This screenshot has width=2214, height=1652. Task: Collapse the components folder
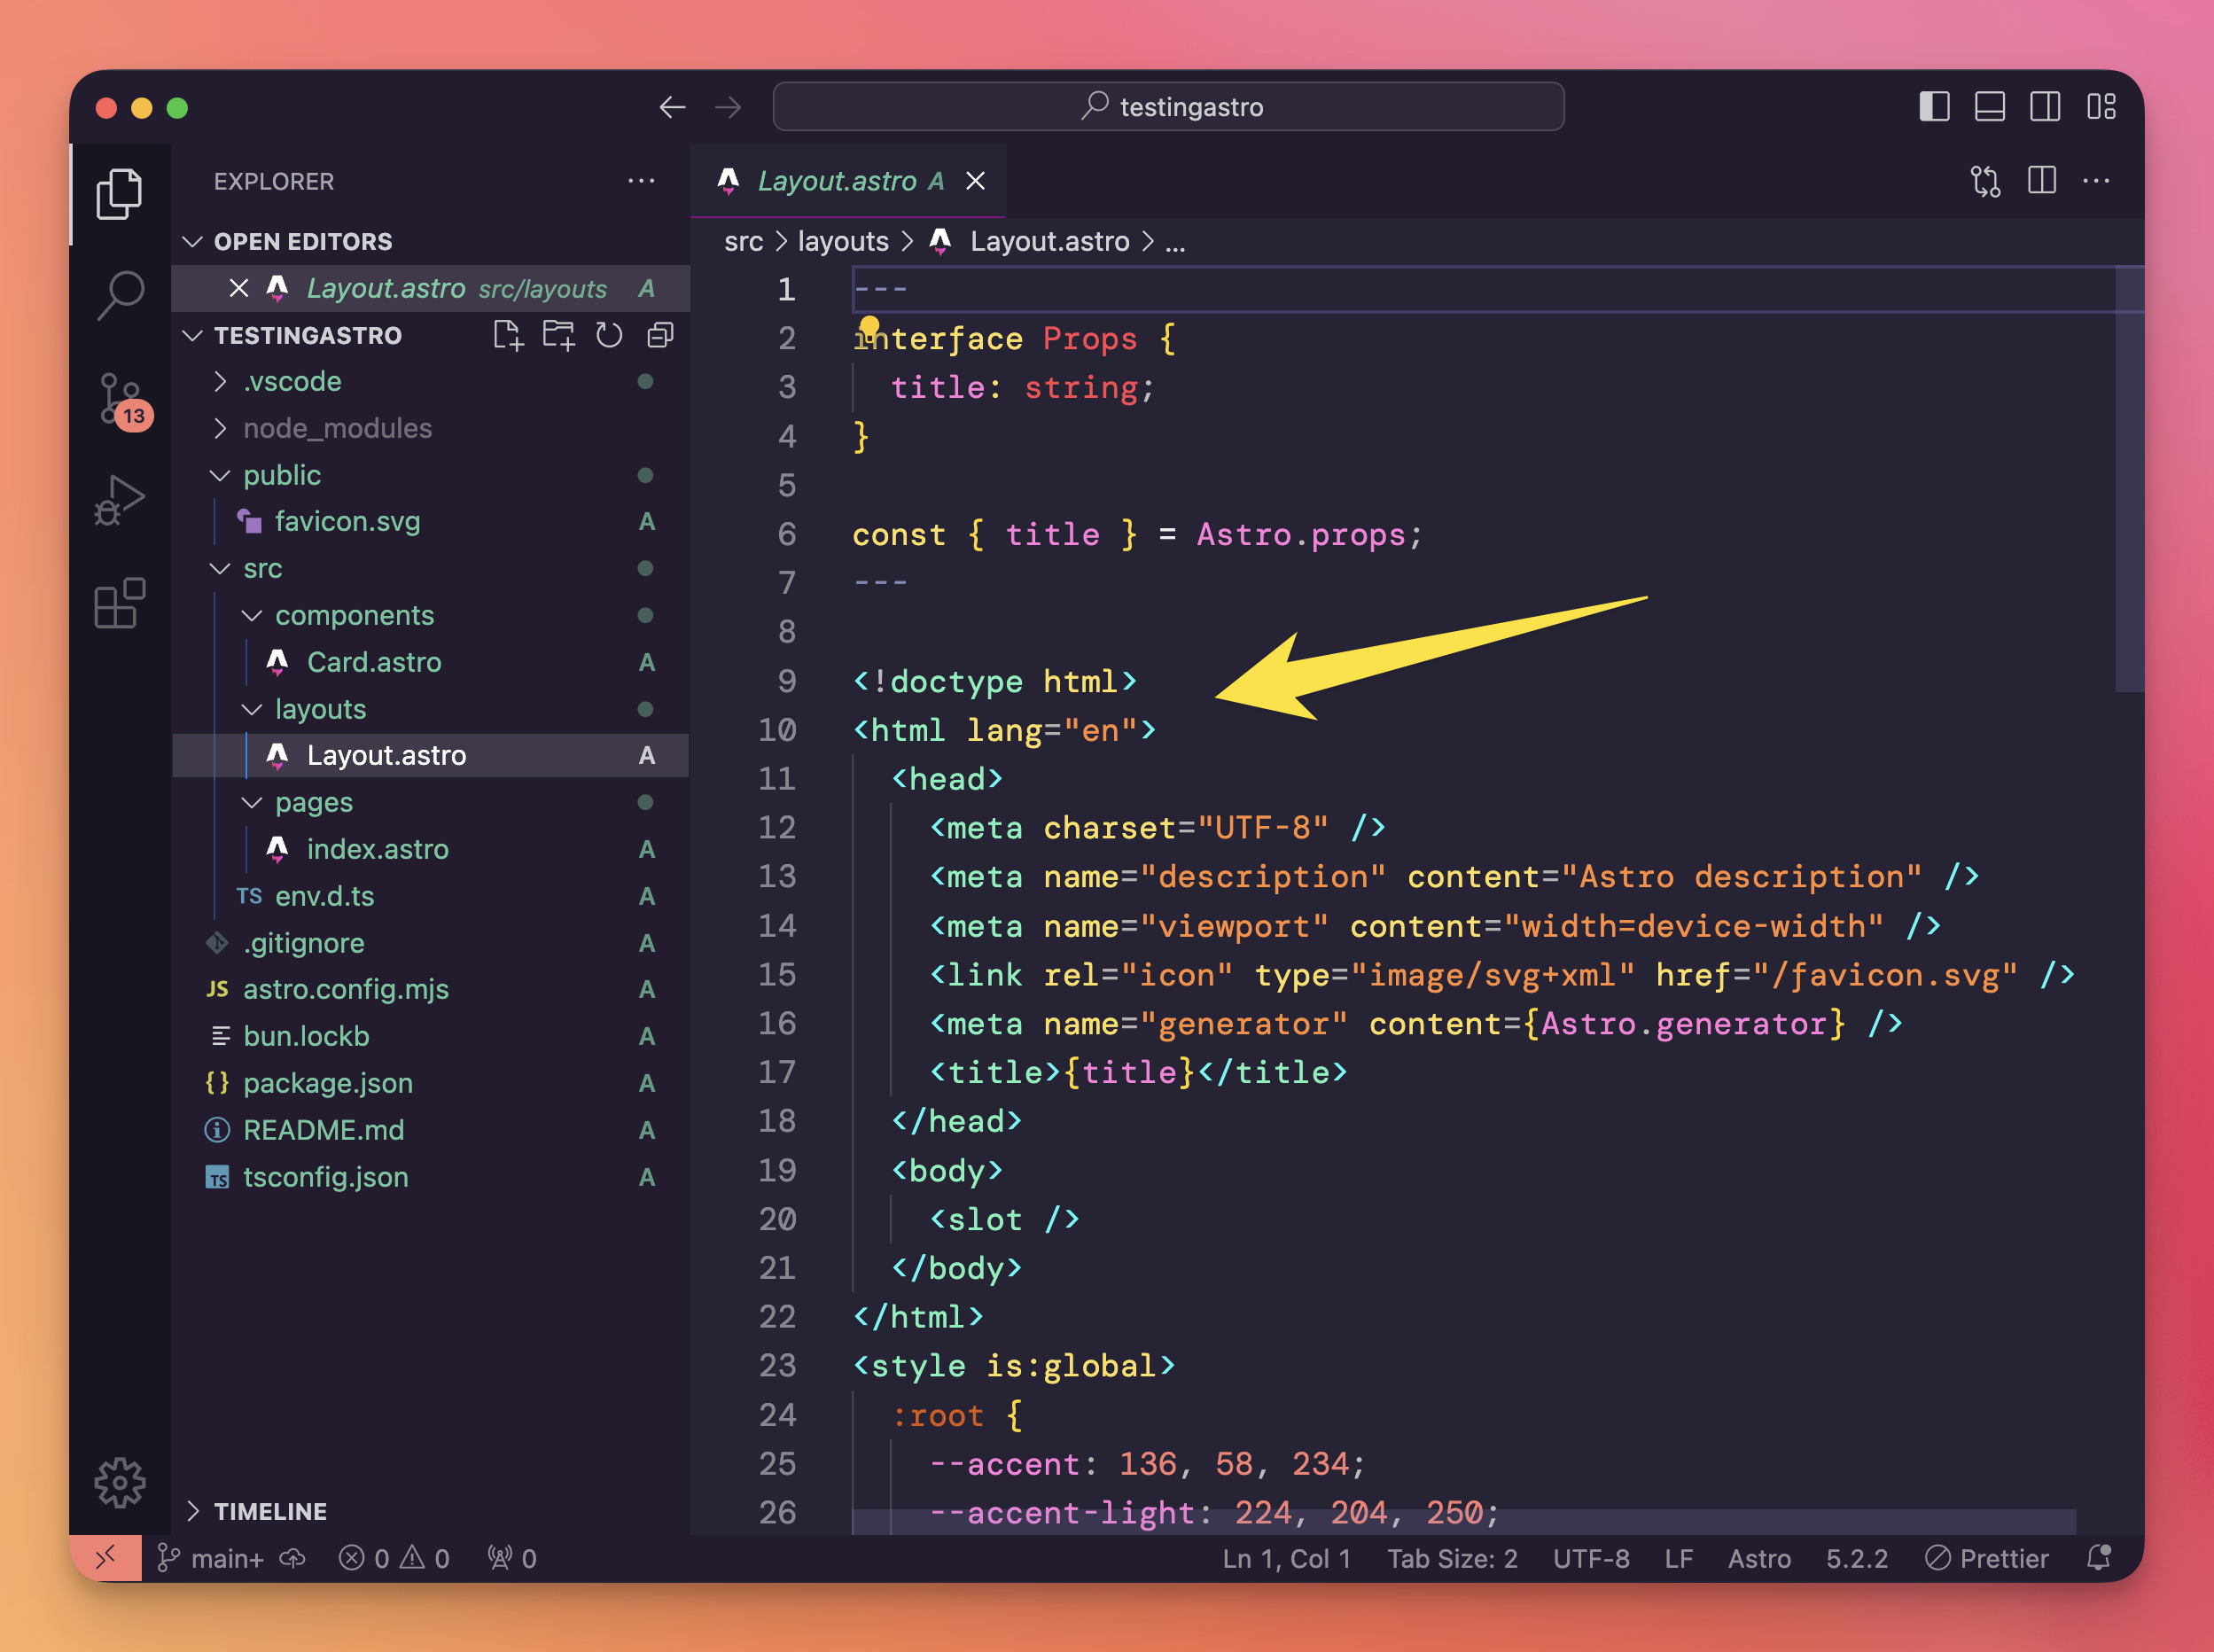pos(354,615)
